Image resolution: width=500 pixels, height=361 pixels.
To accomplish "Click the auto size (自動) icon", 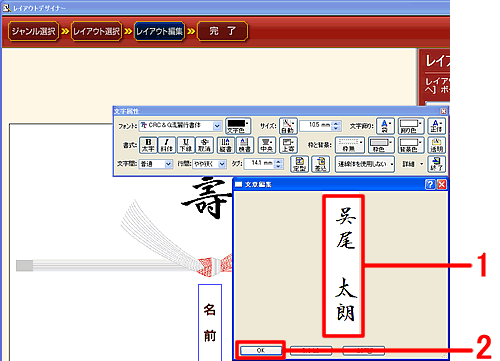I will pos(288,126).
